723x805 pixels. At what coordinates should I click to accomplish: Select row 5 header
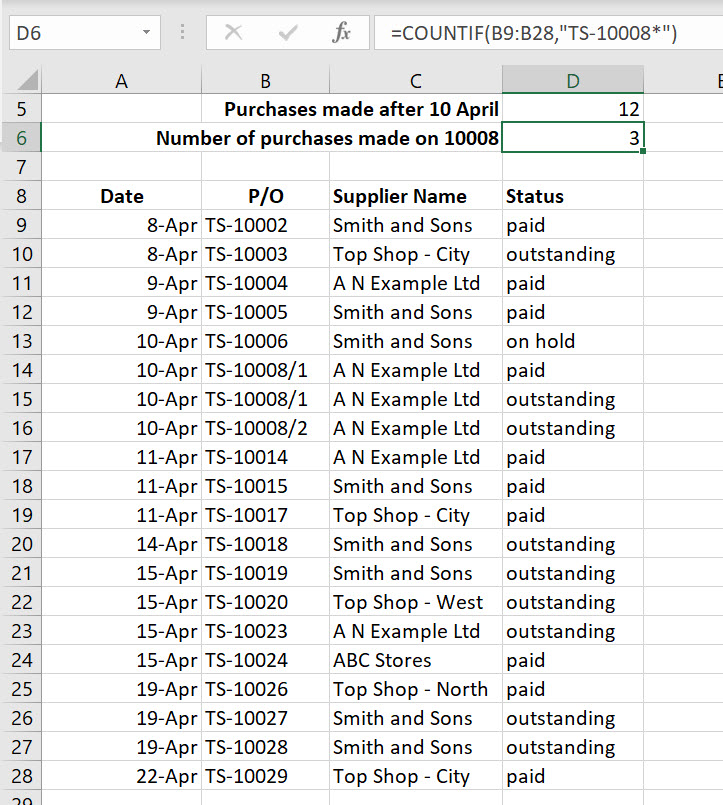22,109
